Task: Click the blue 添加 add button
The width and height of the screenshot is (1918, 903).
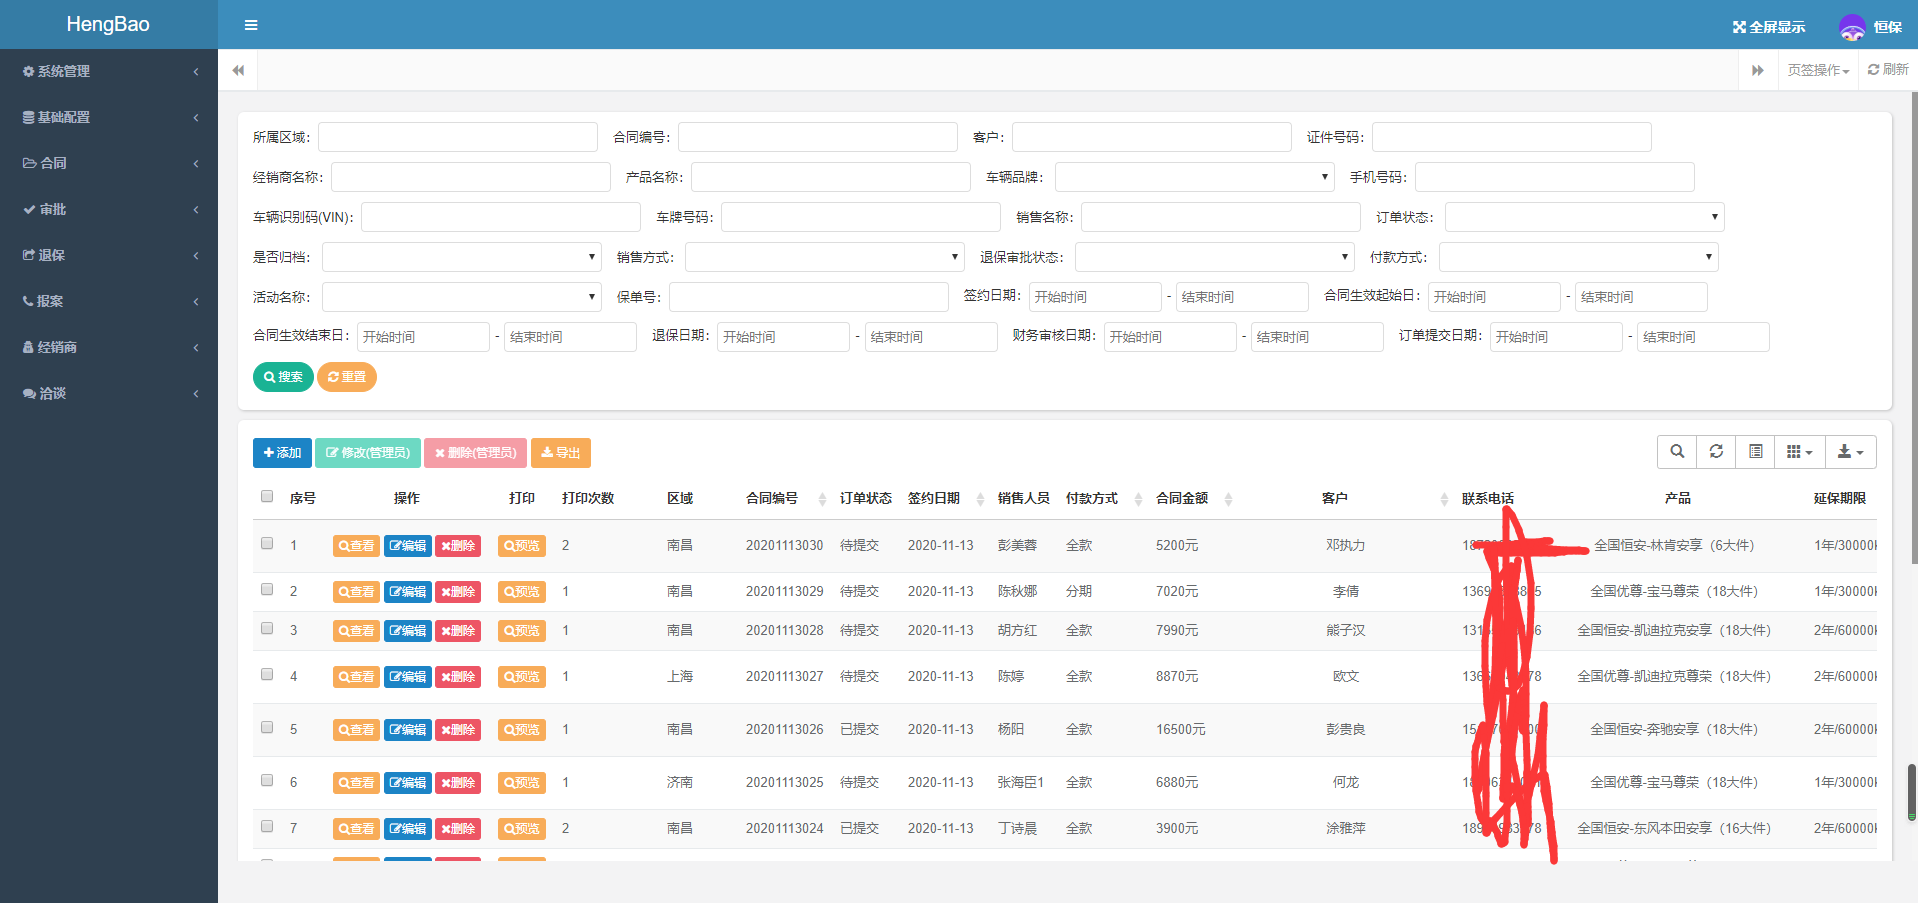Action: pos(282,453)
